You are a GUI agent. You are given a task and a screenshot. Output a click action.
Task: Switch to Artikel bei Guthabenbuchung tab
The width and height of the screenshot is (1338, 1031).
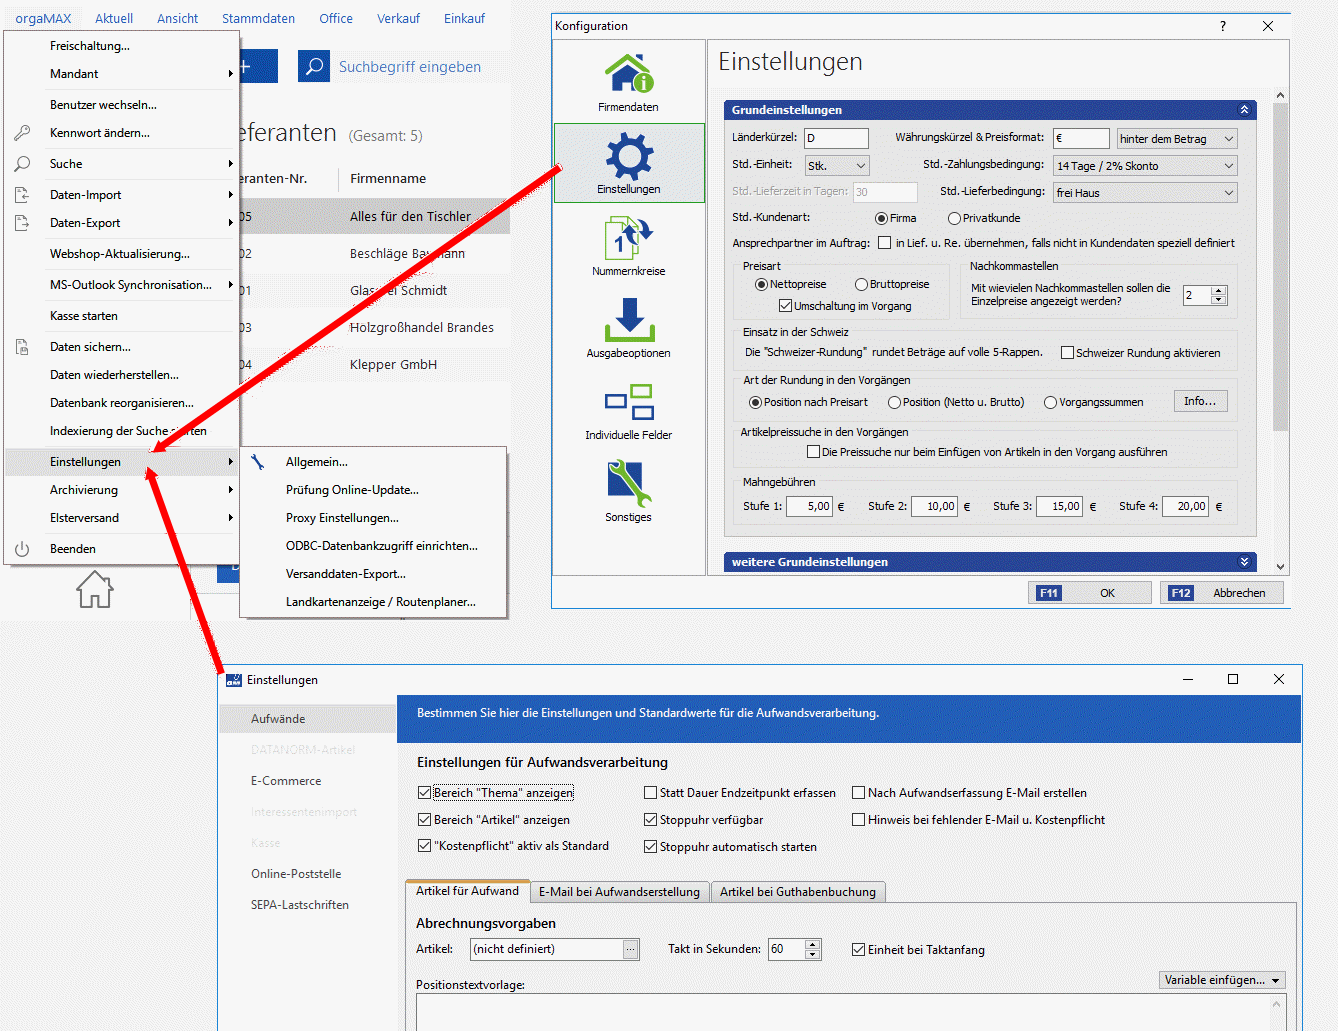(797, 892)
